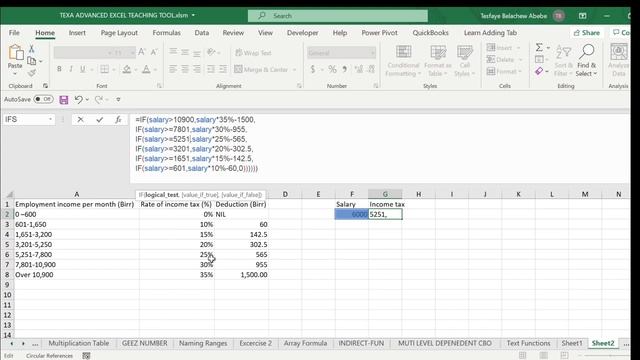
Task: Click the Search box in title bar
Action: click(338, 16)
